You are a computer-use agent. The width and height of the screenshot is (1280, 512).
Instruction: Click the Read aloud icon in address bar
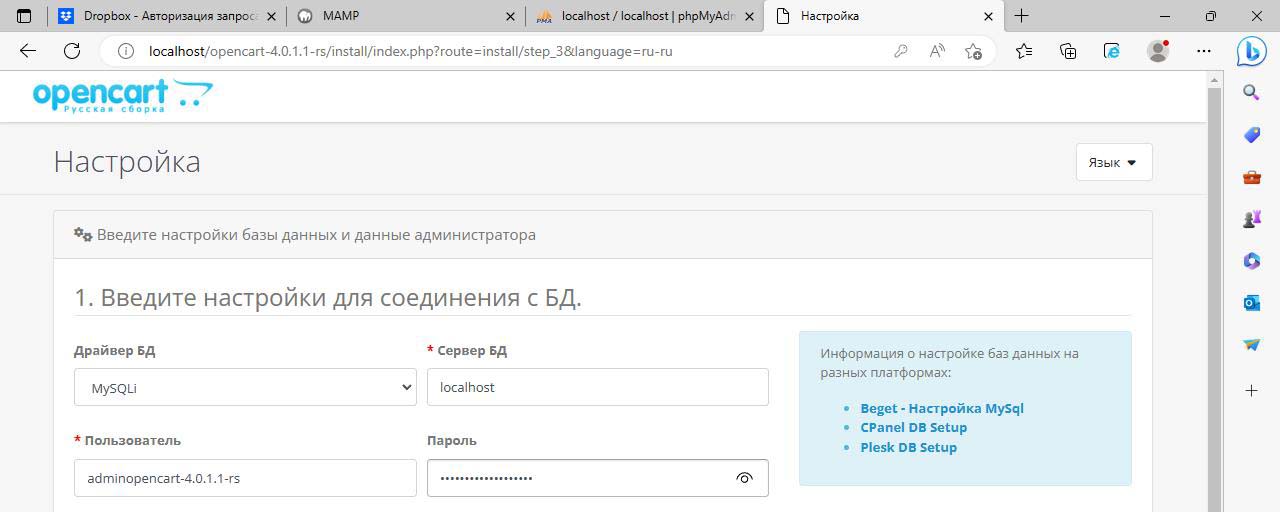(x=937, y=51)
